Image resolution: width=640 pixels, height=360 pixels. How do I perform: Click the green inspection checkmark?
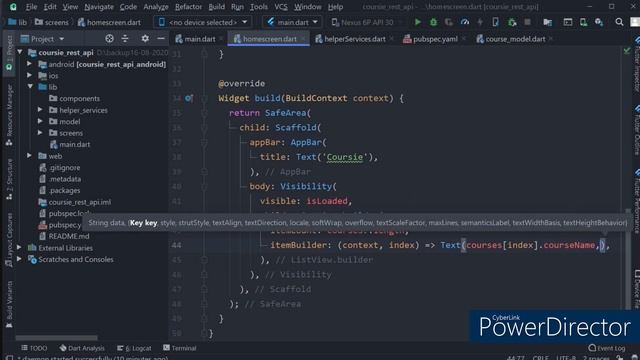[627, 51]
